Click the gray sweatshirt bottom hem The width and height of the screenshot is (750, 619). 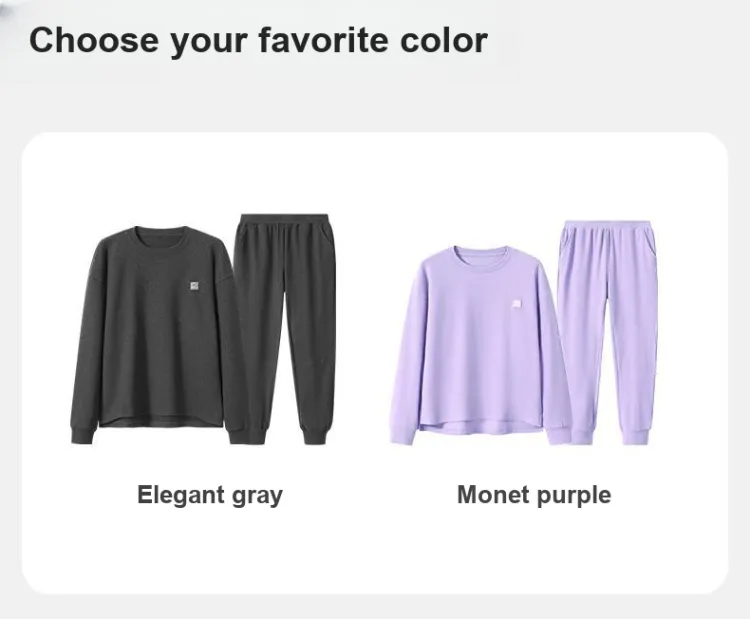(162, 421)
